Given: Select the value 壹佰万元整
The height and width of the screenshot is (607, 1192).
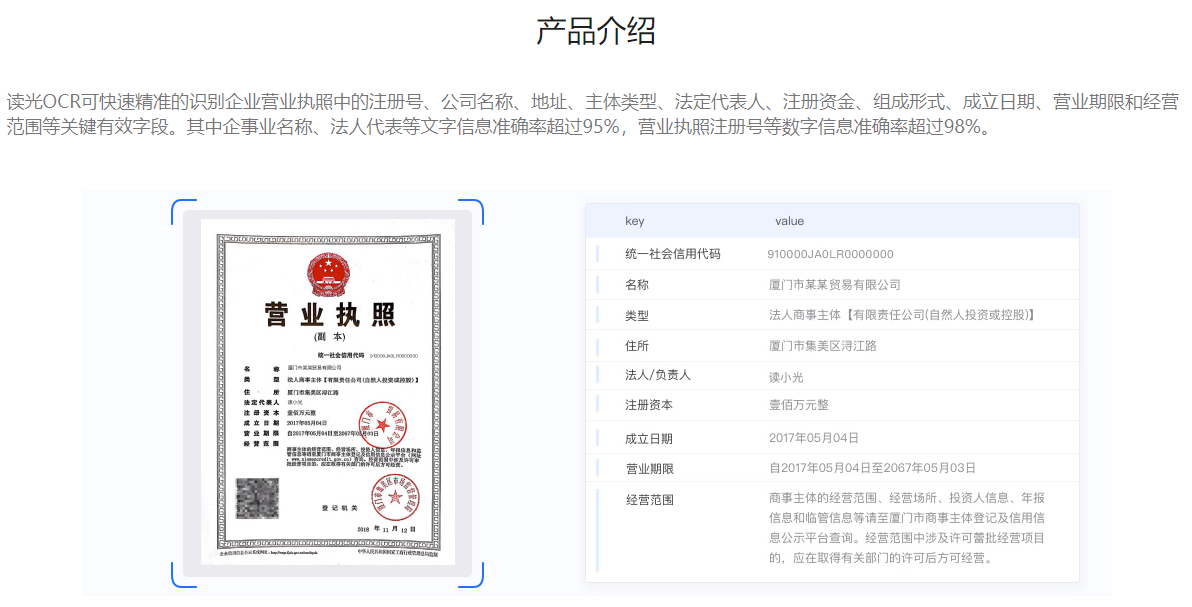Looking at the screenshot, I should point(798,405).
